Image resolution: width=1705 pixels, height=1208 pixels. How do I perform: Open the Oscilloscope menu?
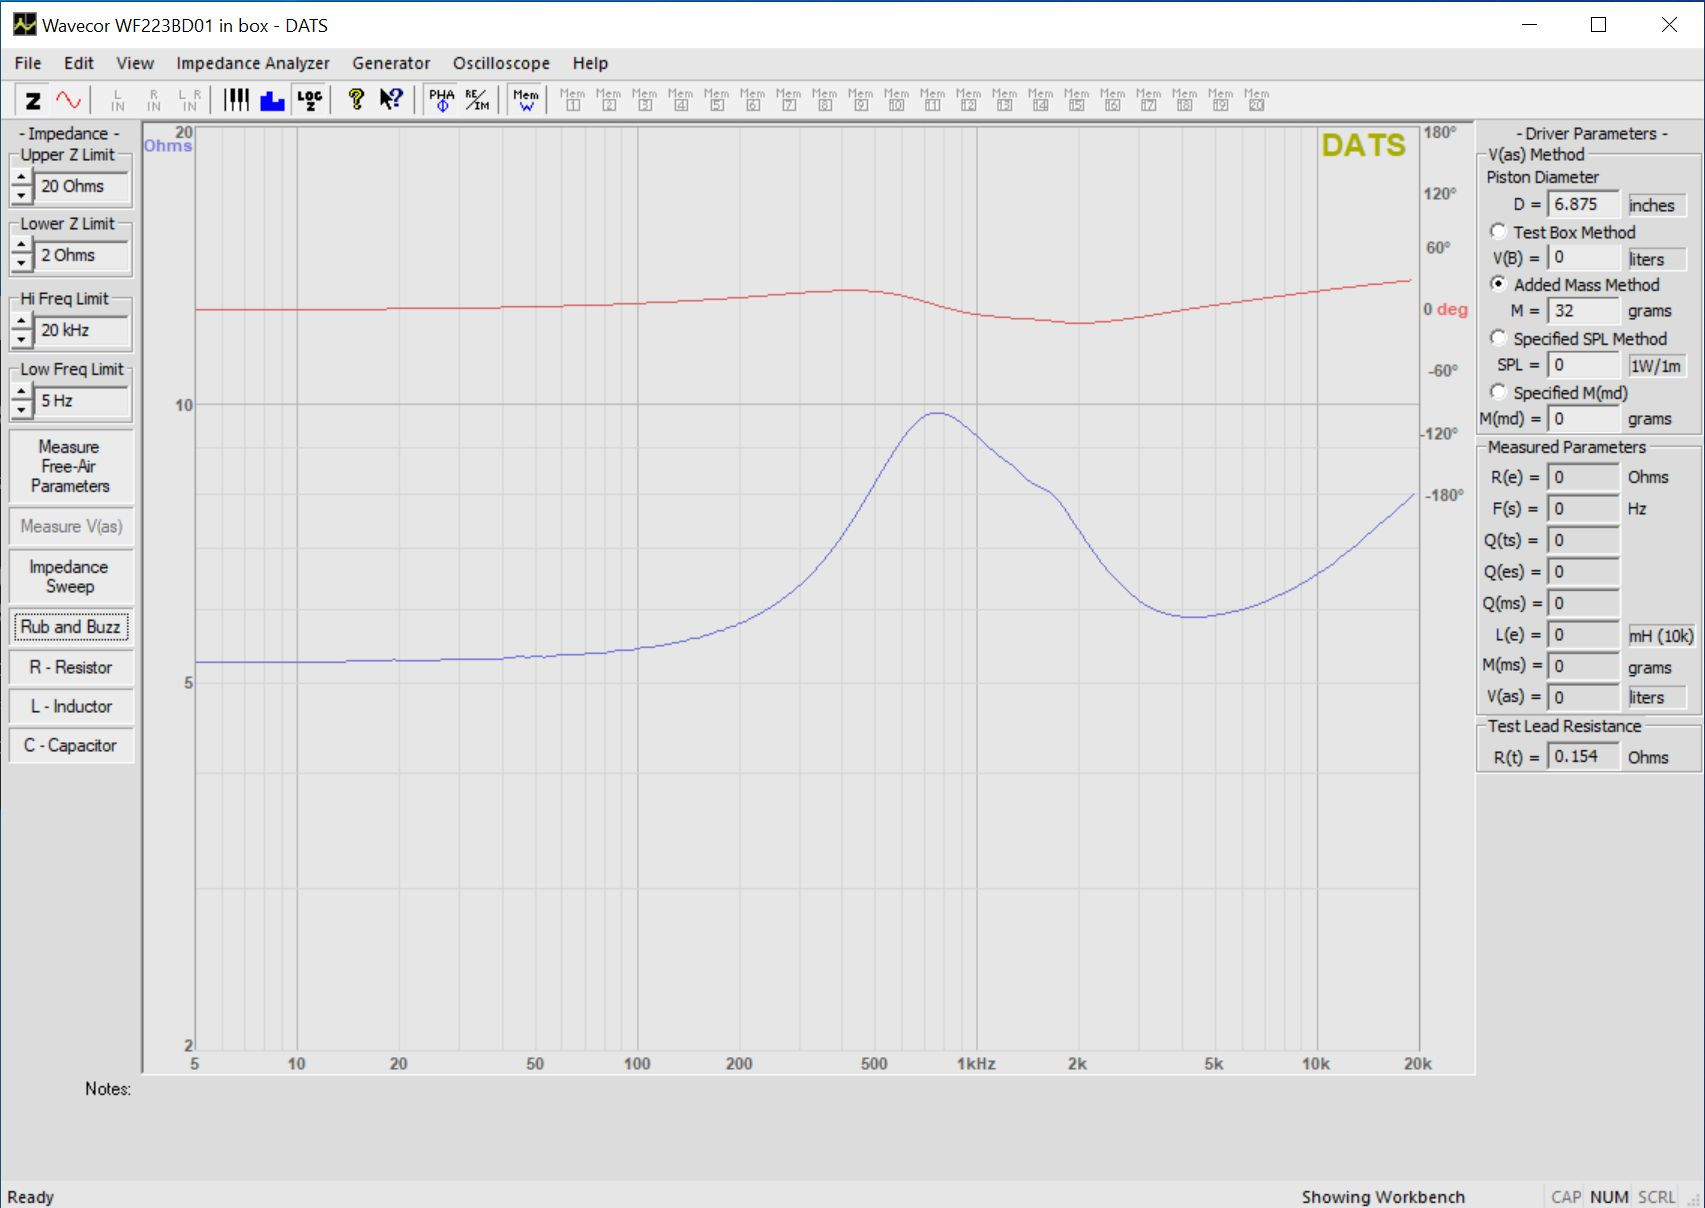point(501,63)
